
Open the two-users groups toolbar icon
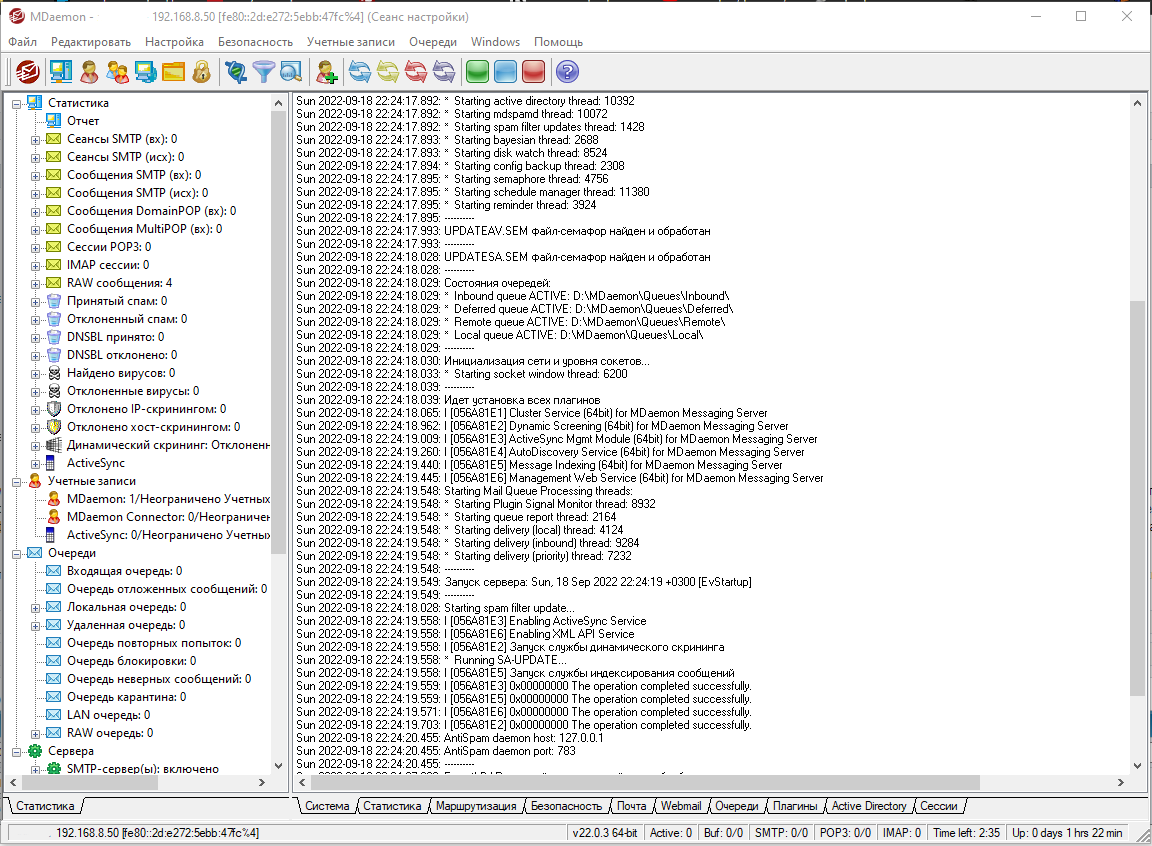pyautogui.click(x=118, y=72)
